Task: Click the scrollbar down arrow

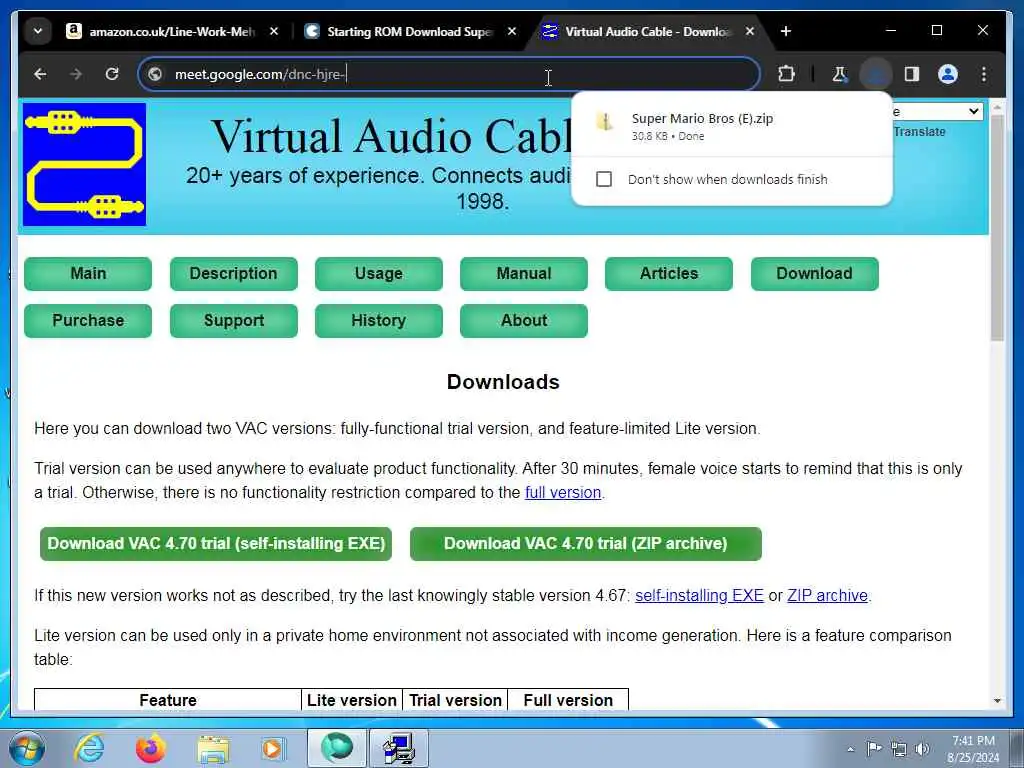Action: (997, 701)
